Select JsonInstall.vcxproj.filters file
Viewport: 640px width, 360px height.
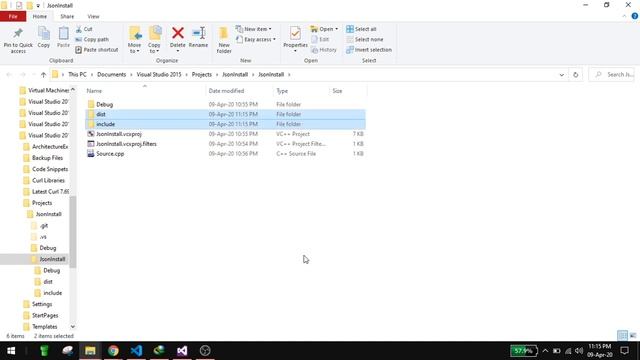(x=225, y=144)
